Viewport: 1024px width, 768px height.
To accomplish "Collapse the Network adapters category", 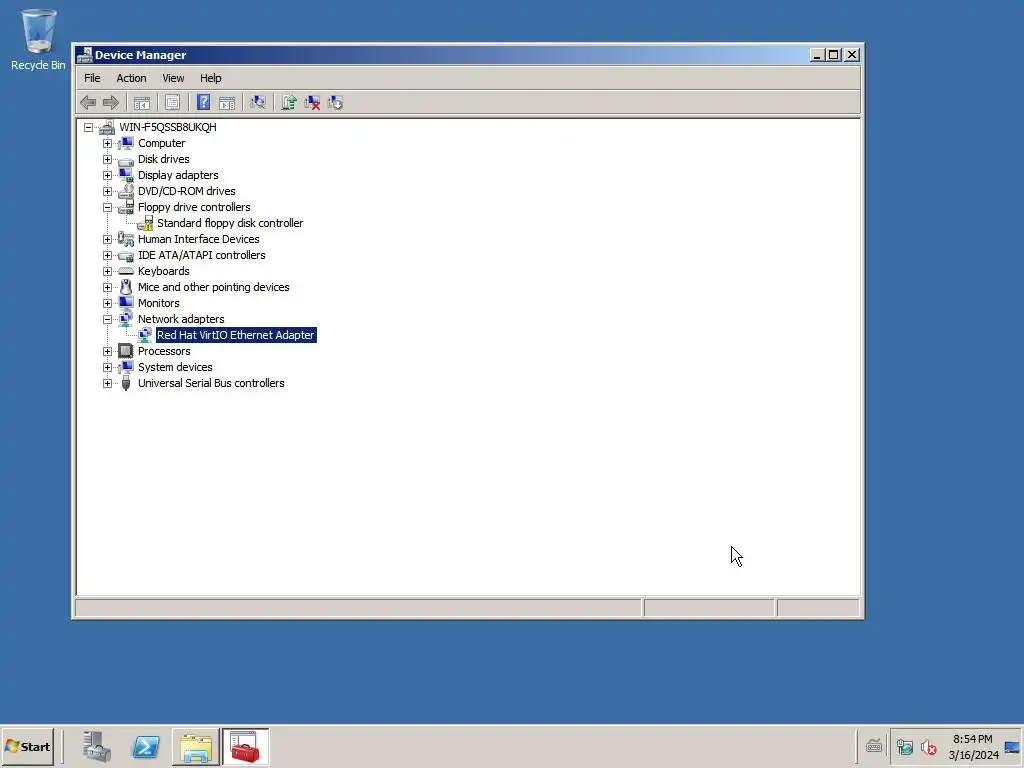I will [x=107, y=319].
